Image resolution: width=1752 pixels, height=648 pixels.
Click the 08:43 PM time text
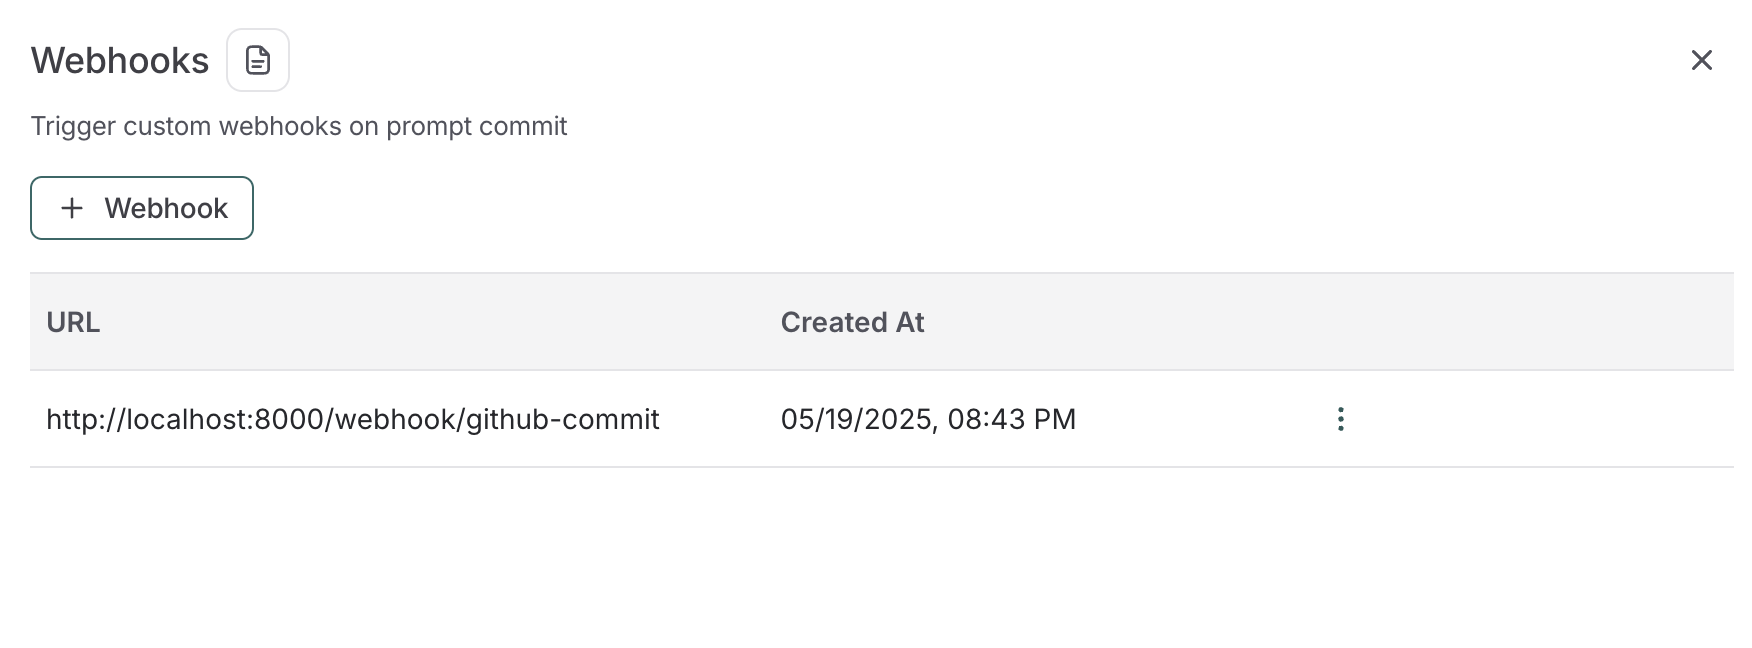[1011, 419]
